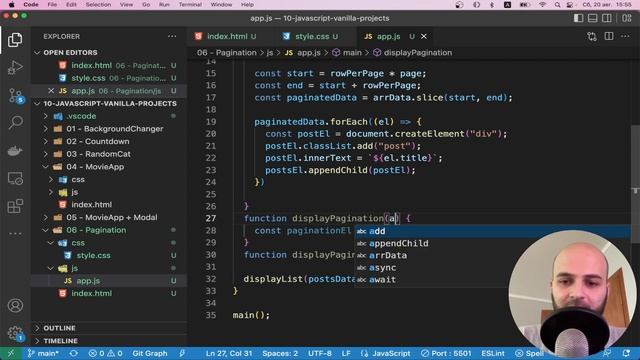The height and width of the screenshot is (360, 640).
Task: Click ESLint status bar item
Action: point(493,353)
